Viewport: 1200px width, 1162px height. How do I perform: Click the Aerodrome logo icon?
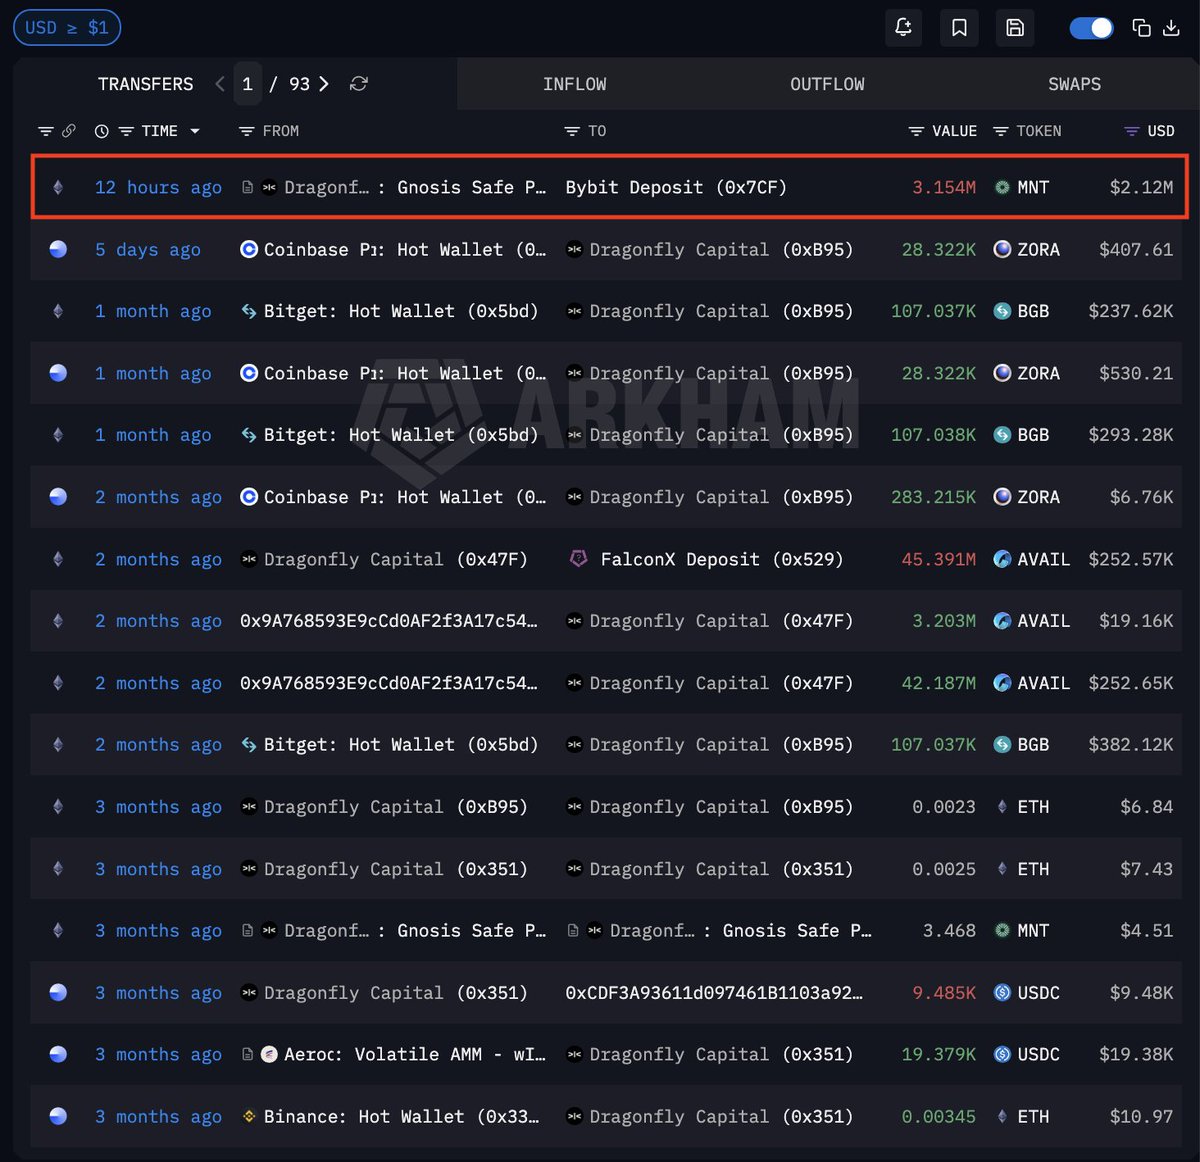point(269,1055)
